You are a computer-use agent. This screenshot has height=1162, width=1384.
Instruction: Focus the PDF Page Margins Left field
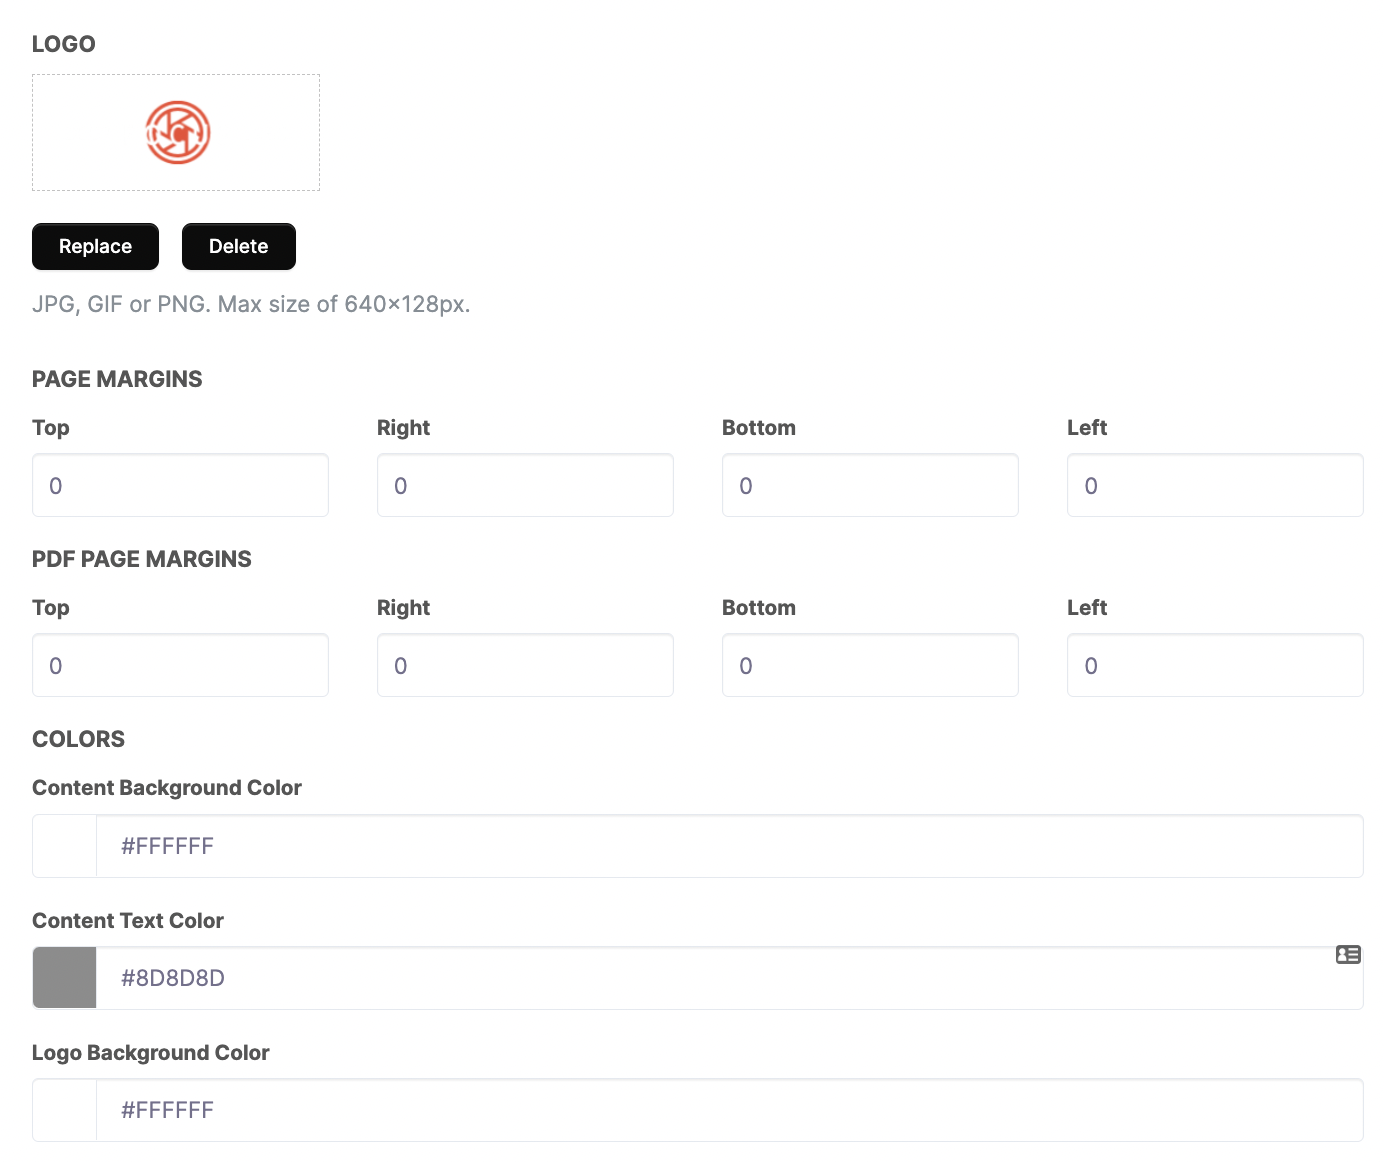point(1215,665)
